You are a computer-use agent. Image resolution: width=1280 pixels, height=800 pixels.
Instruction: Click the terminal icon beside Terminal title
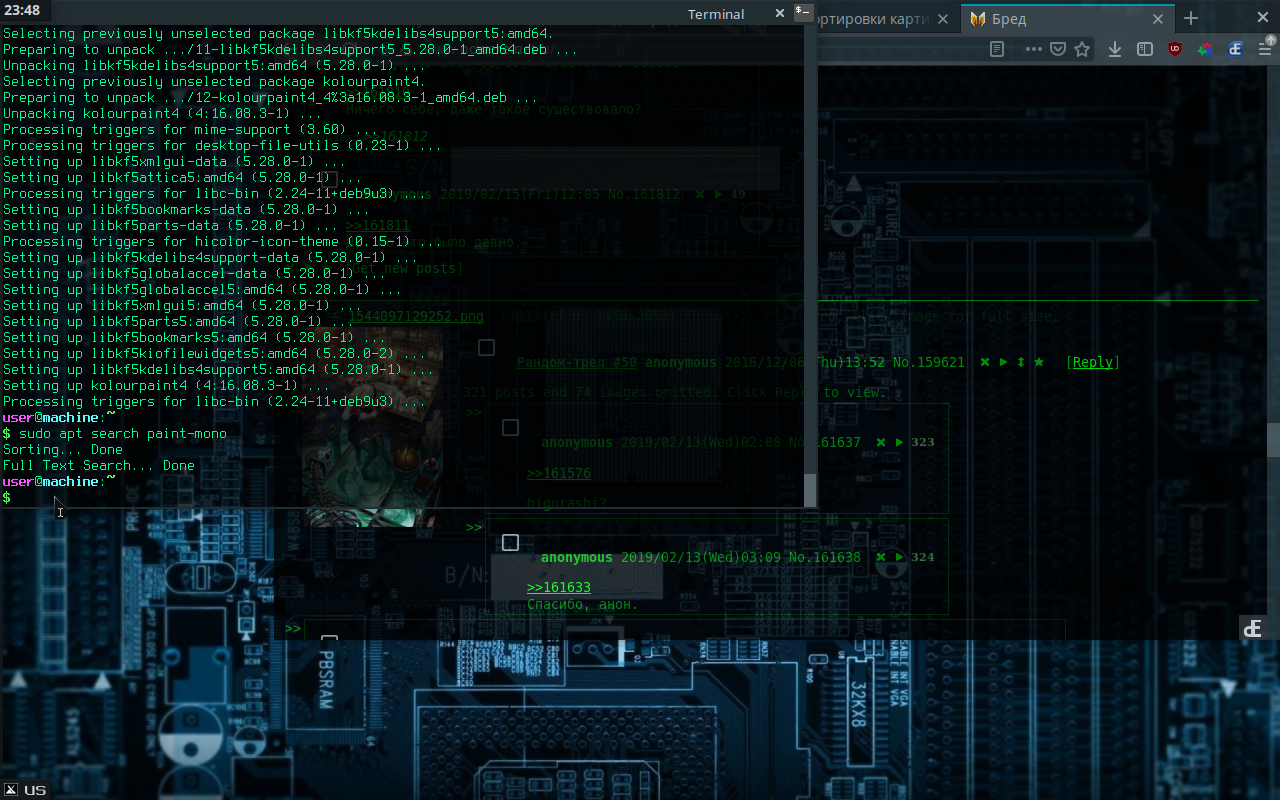tap(803, 11)
